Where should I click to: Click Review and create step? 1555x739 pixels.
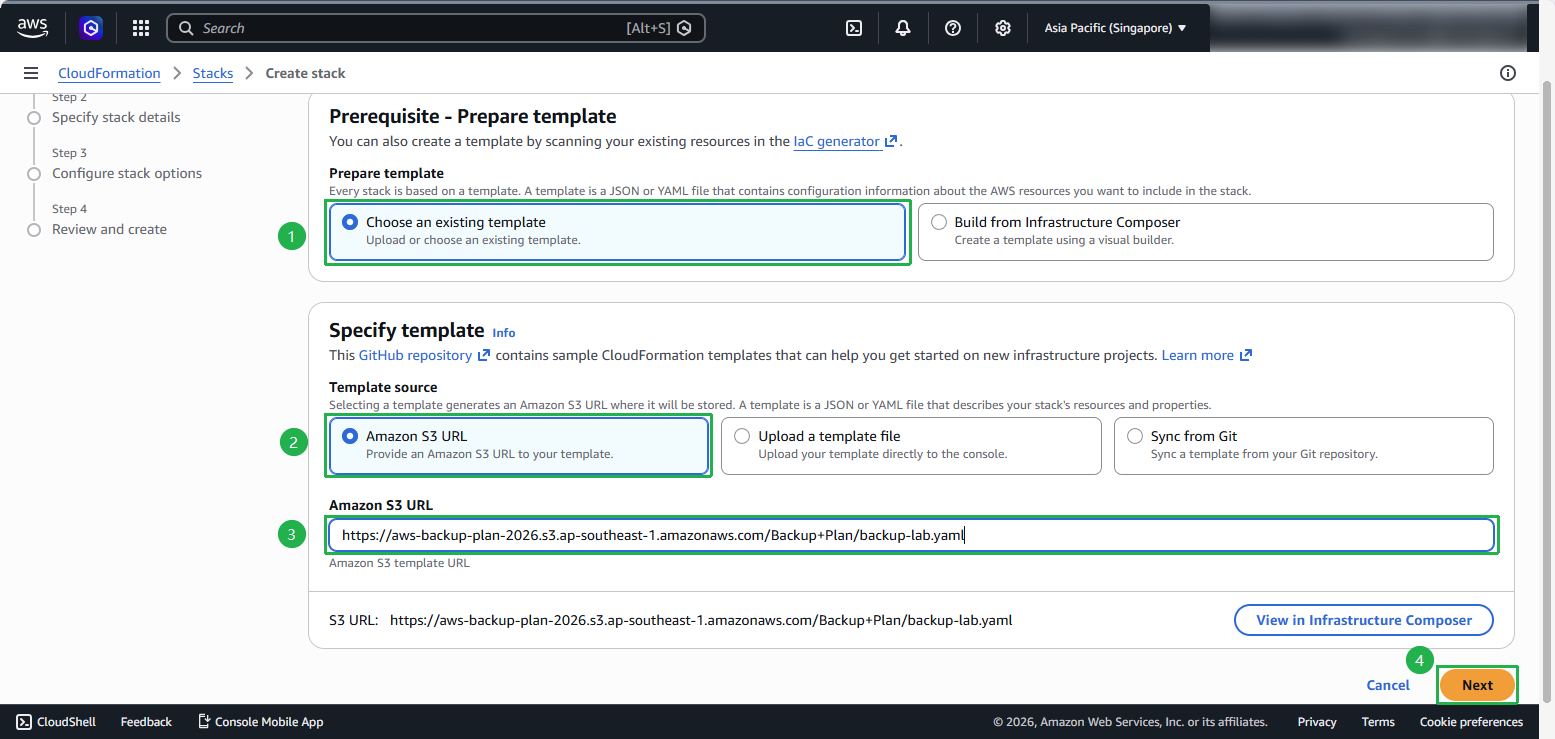pyautogui.click(x=109, y=229)
